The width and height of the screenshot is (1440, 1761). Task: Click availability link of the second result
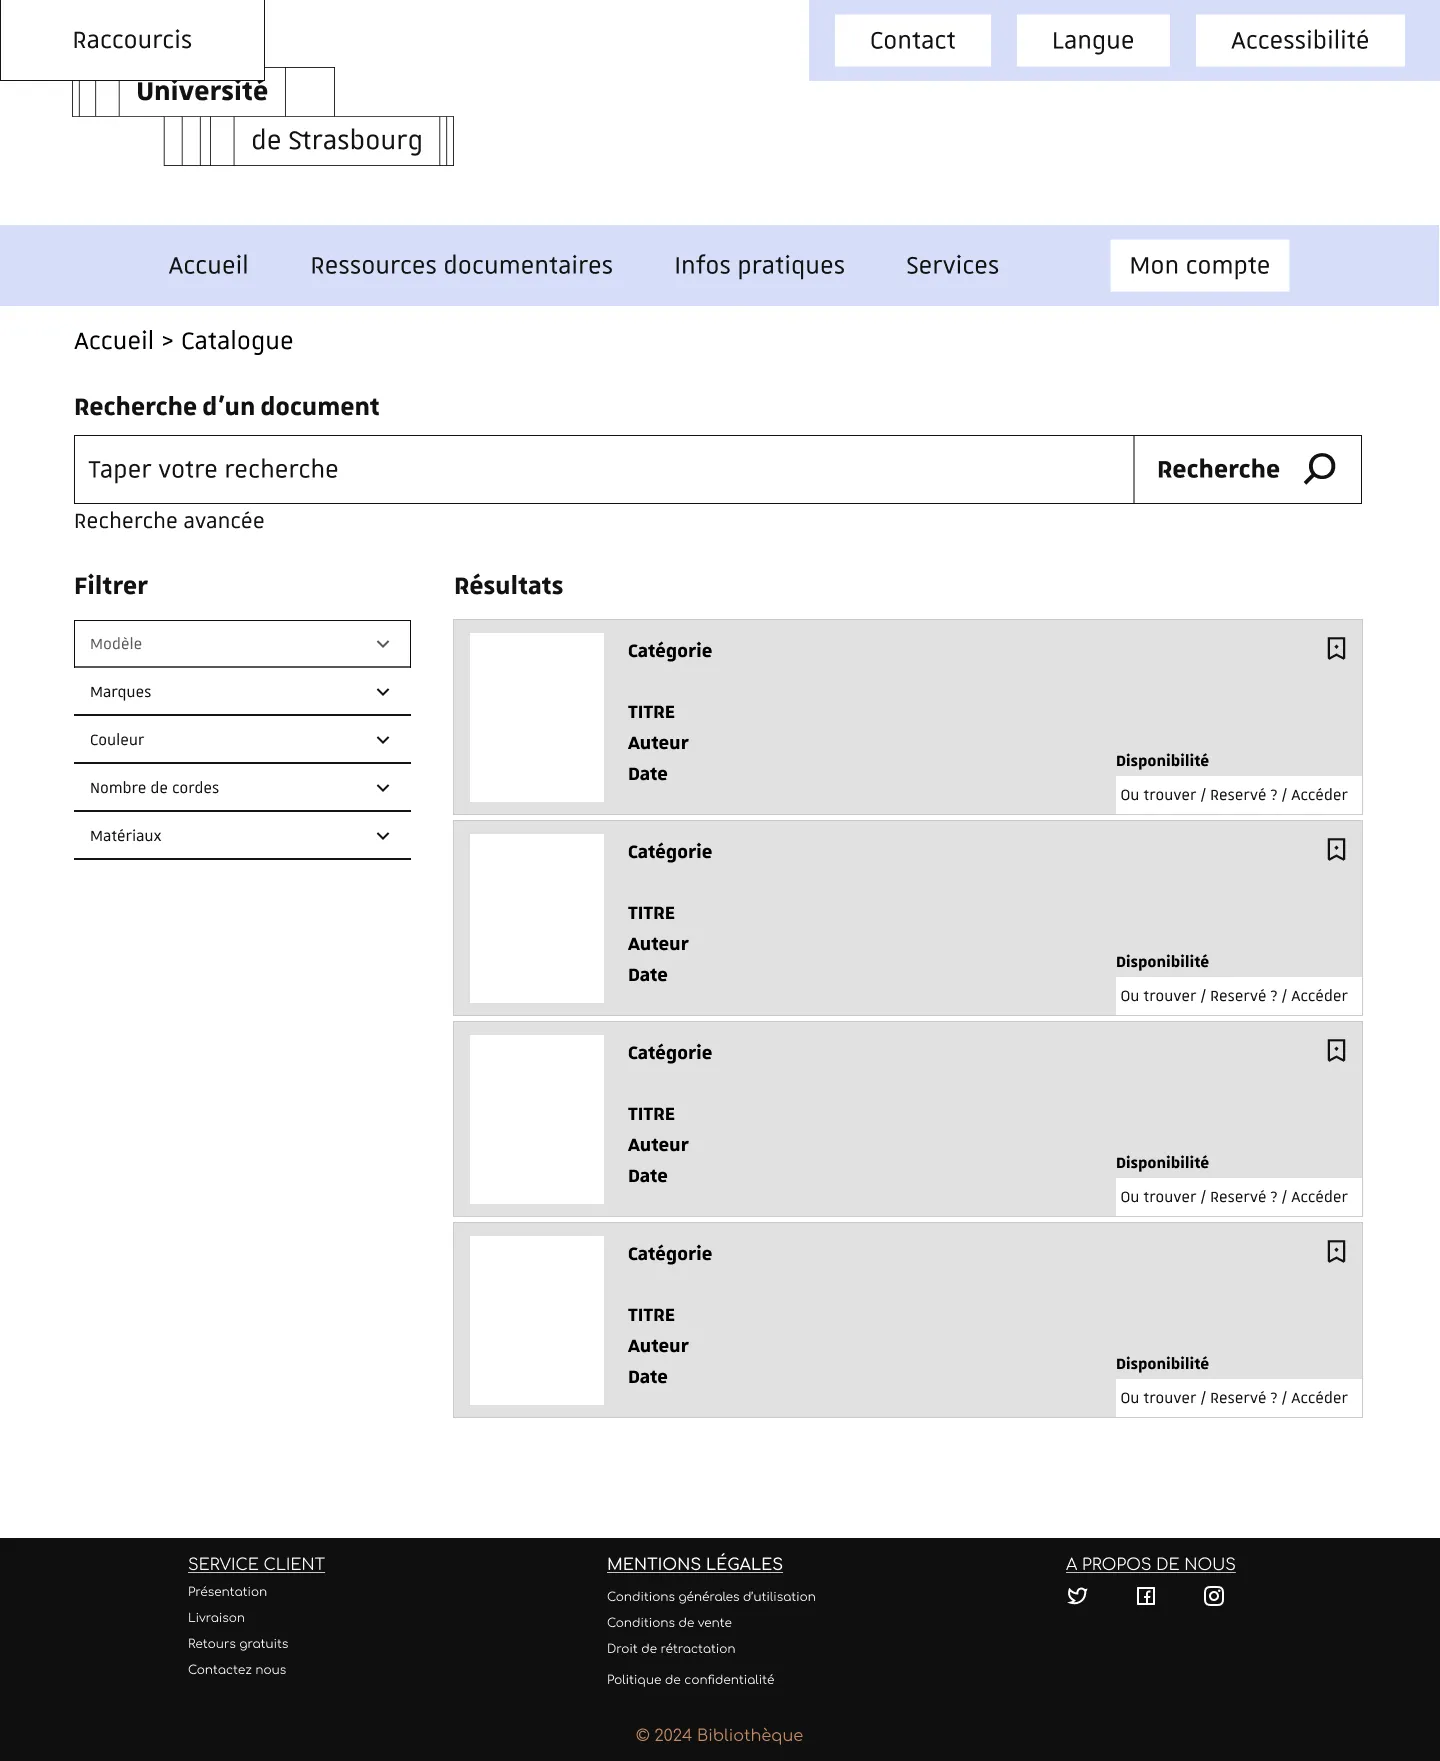pyautogui.click(x=1238, y=996)
